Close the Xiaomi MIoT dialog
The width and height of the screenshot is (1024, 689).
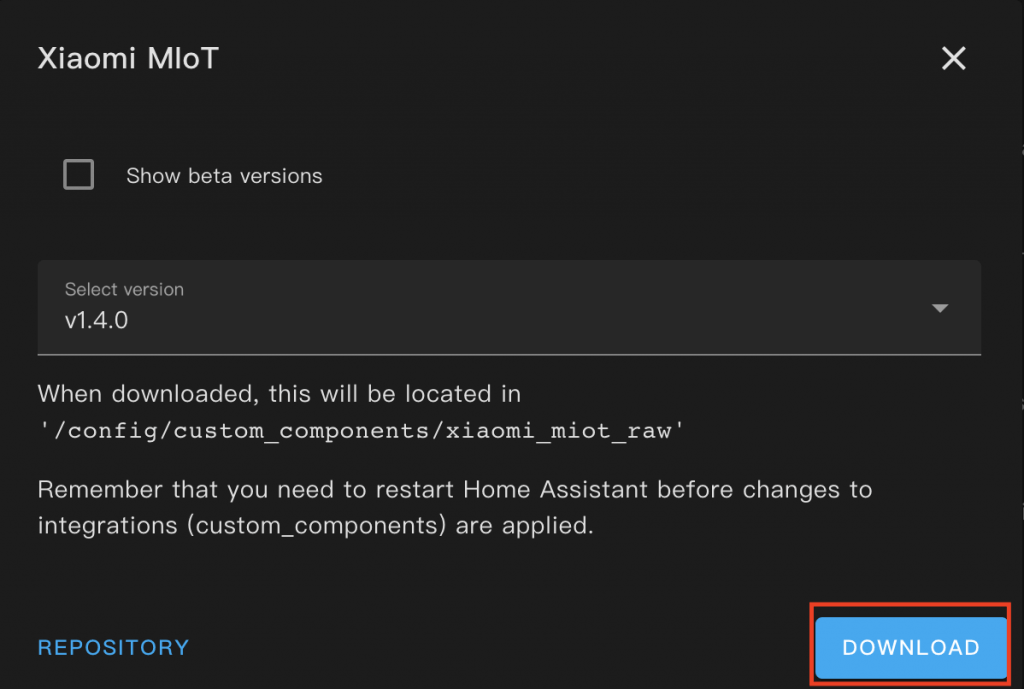pos(953,59)
